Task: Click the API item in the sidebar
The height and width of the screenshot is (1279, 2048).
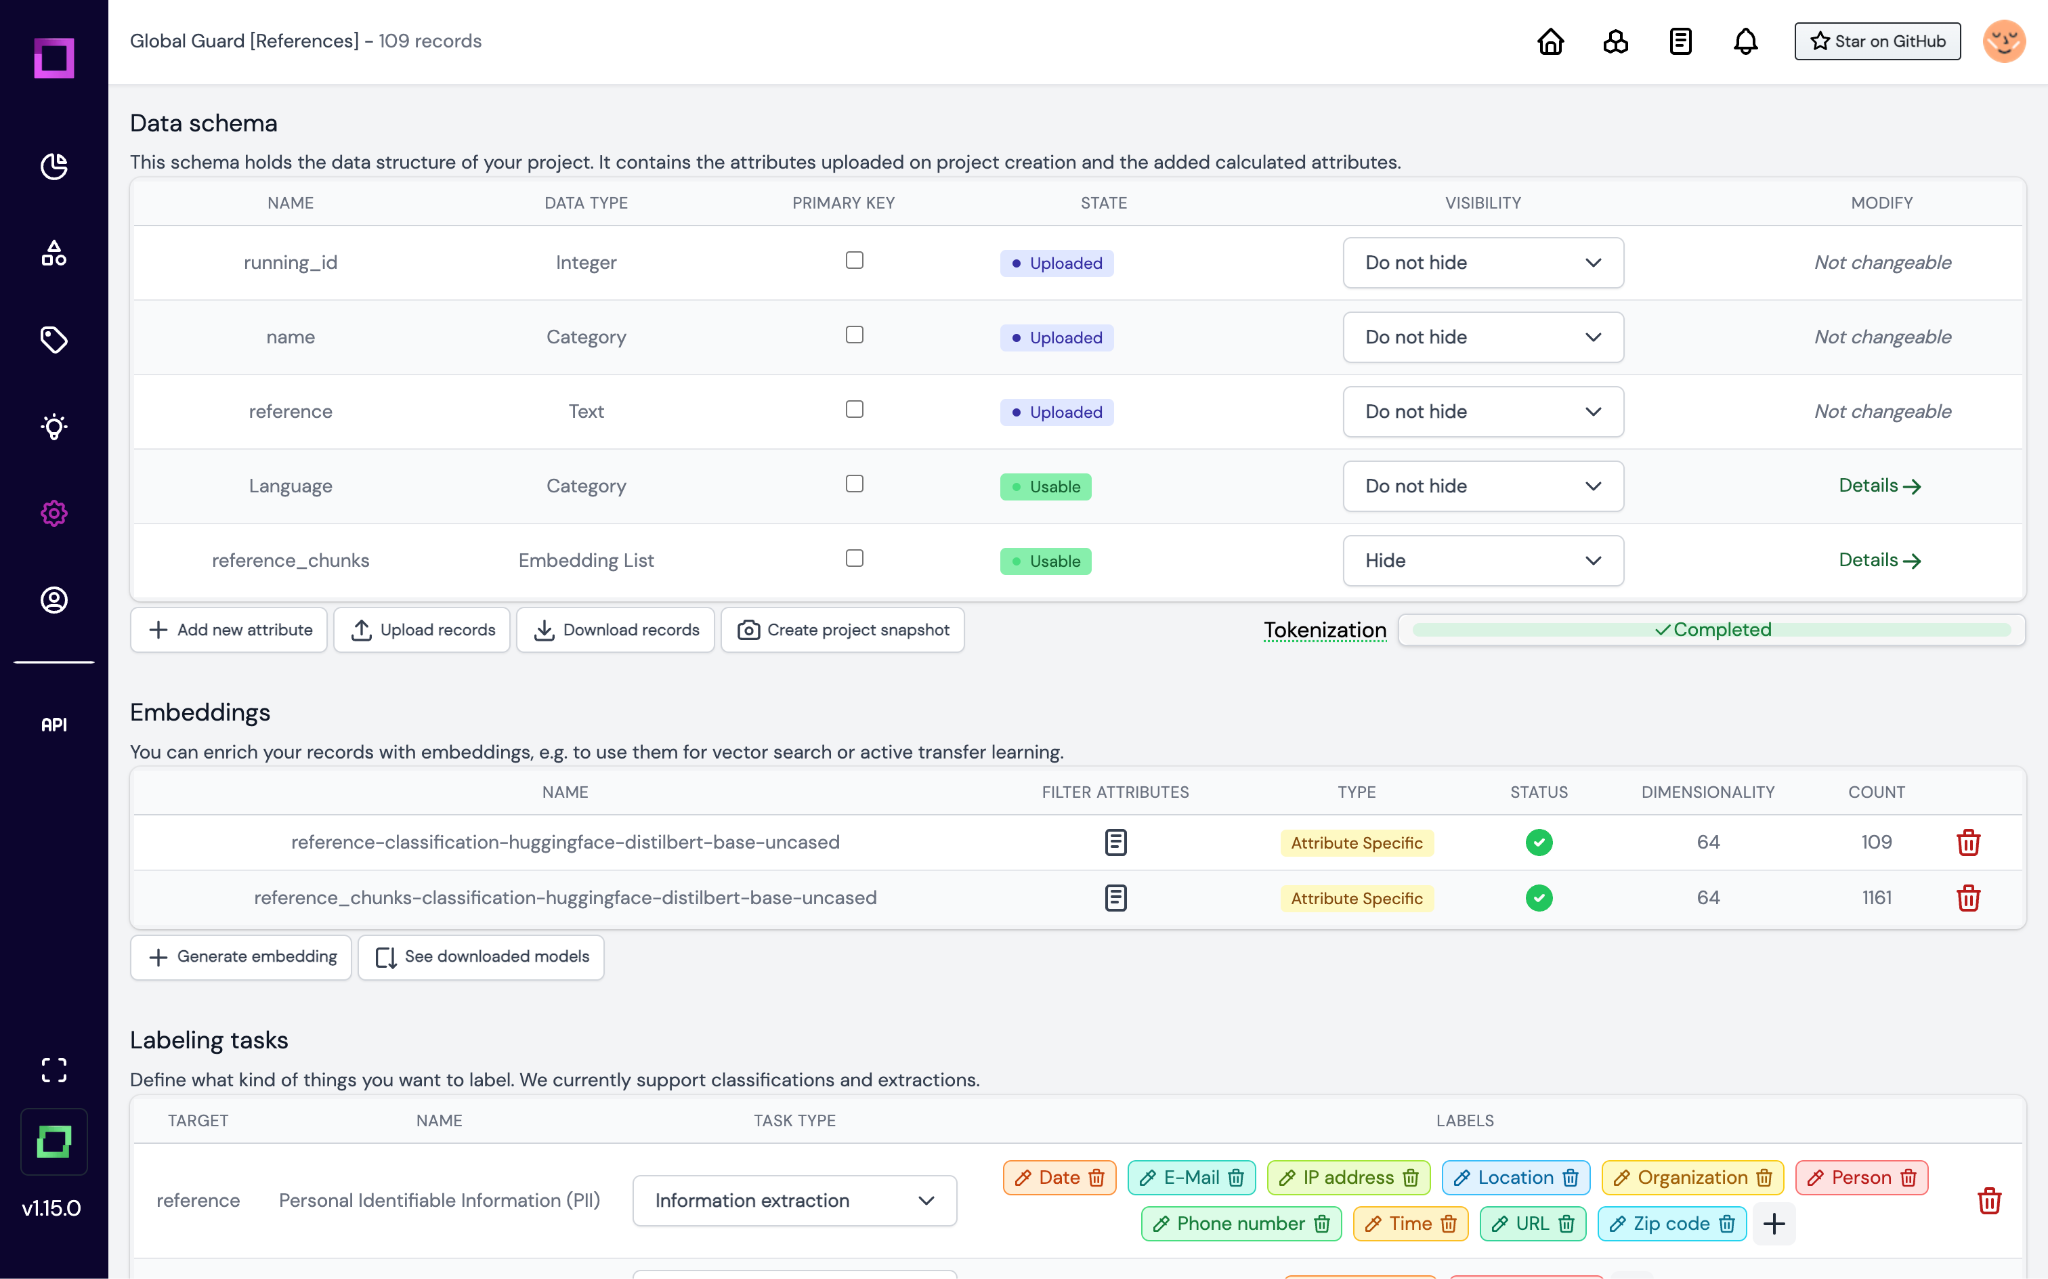Action: click(54, 725)
